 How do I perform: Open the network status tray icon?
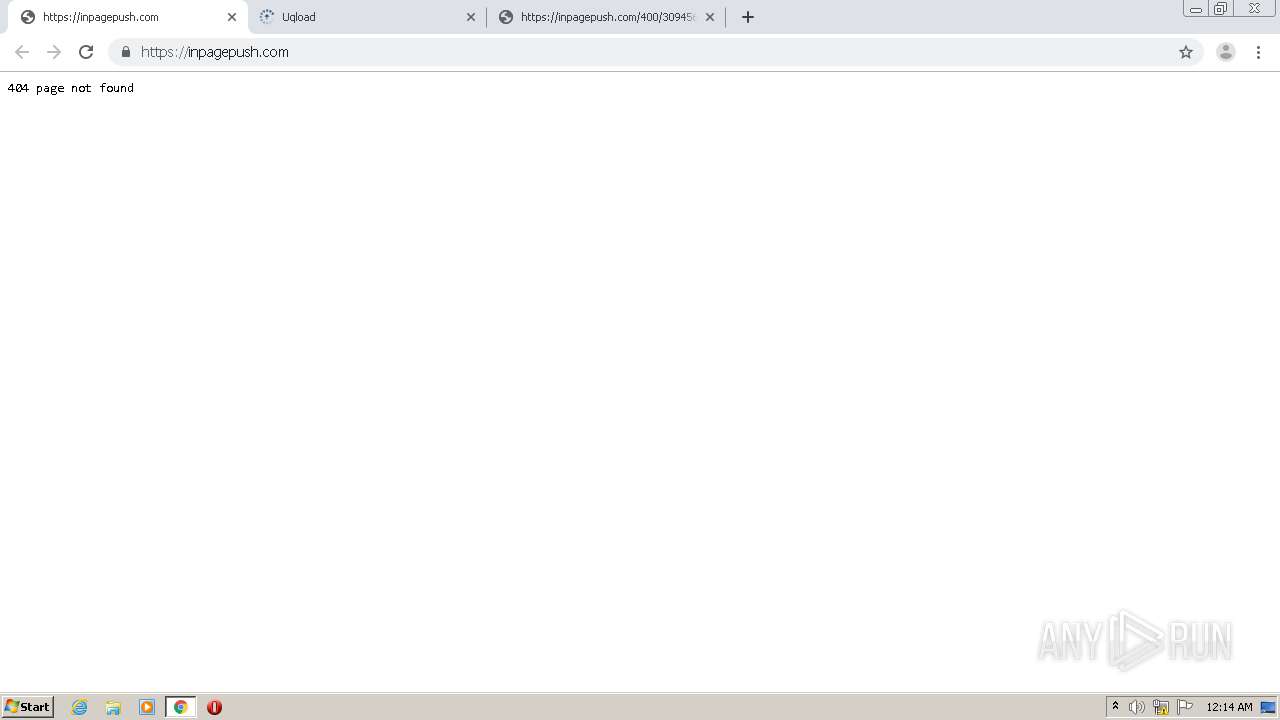[x=1161, y=707]
